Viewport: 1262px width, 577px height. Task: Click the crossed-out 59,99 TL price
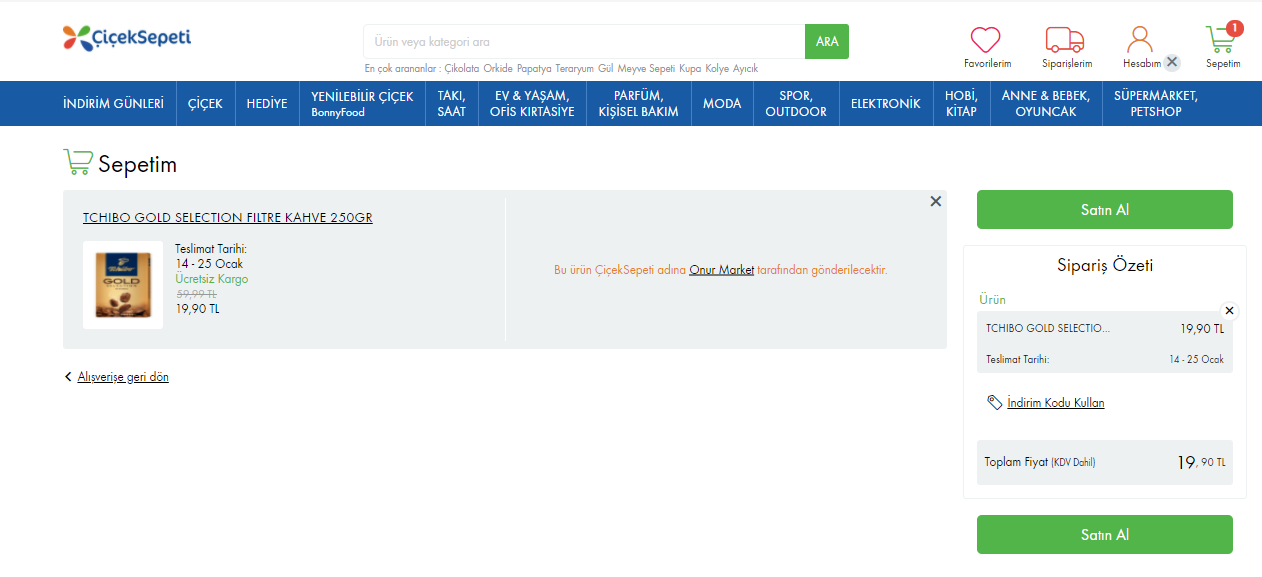click(197, 295)
